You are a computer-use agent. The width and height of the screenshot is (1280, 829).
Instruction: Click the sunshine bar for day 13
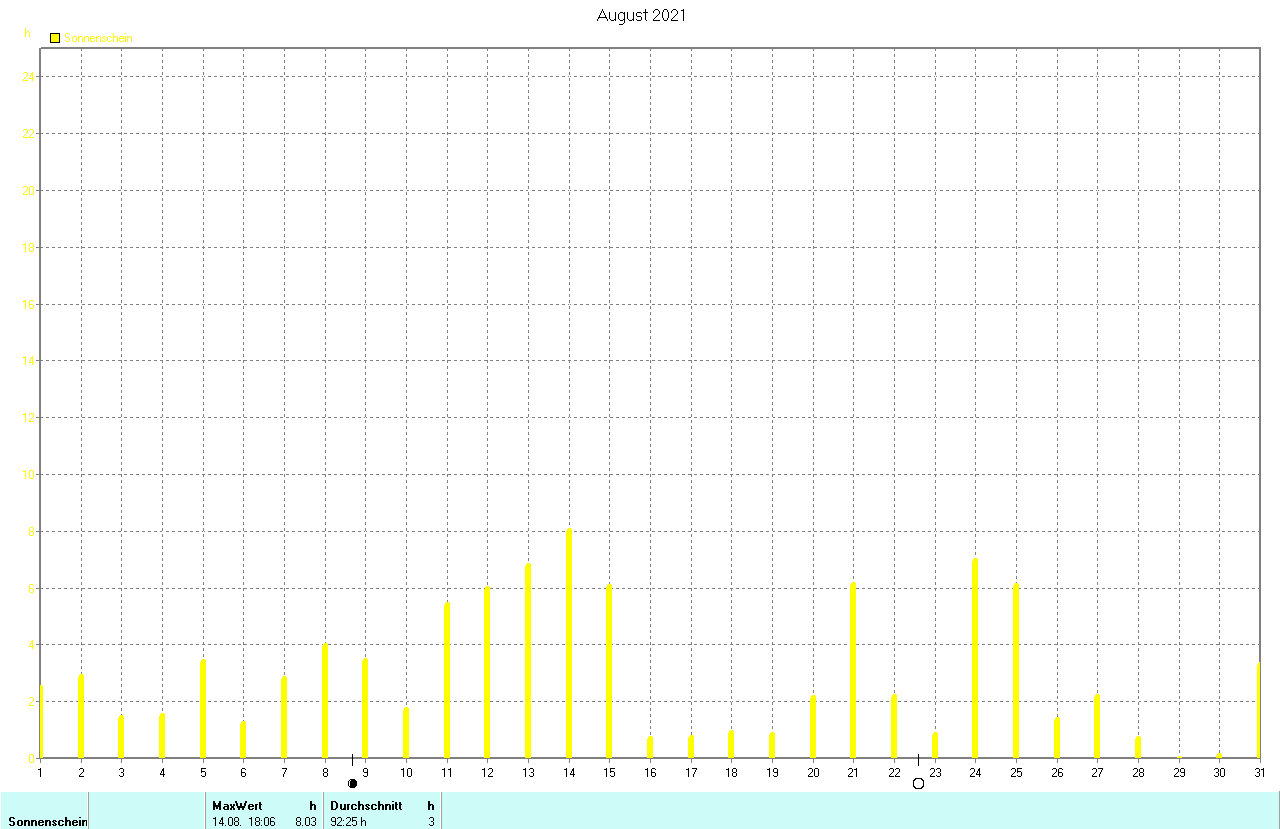(528, 661)
